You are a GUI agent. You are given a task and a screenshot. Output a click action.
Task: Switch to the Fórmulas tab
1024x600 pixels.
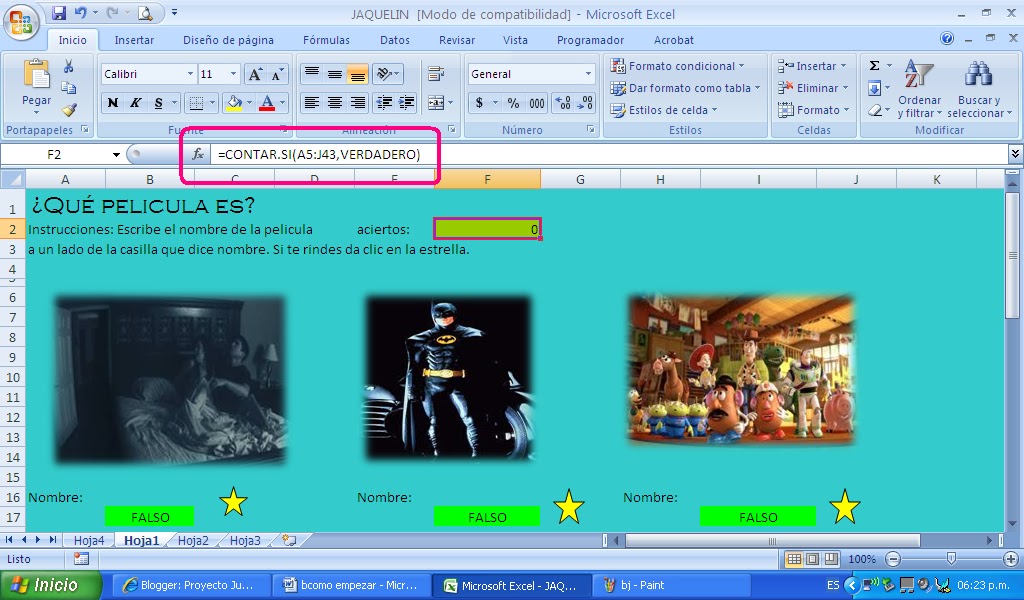(326, 40)
